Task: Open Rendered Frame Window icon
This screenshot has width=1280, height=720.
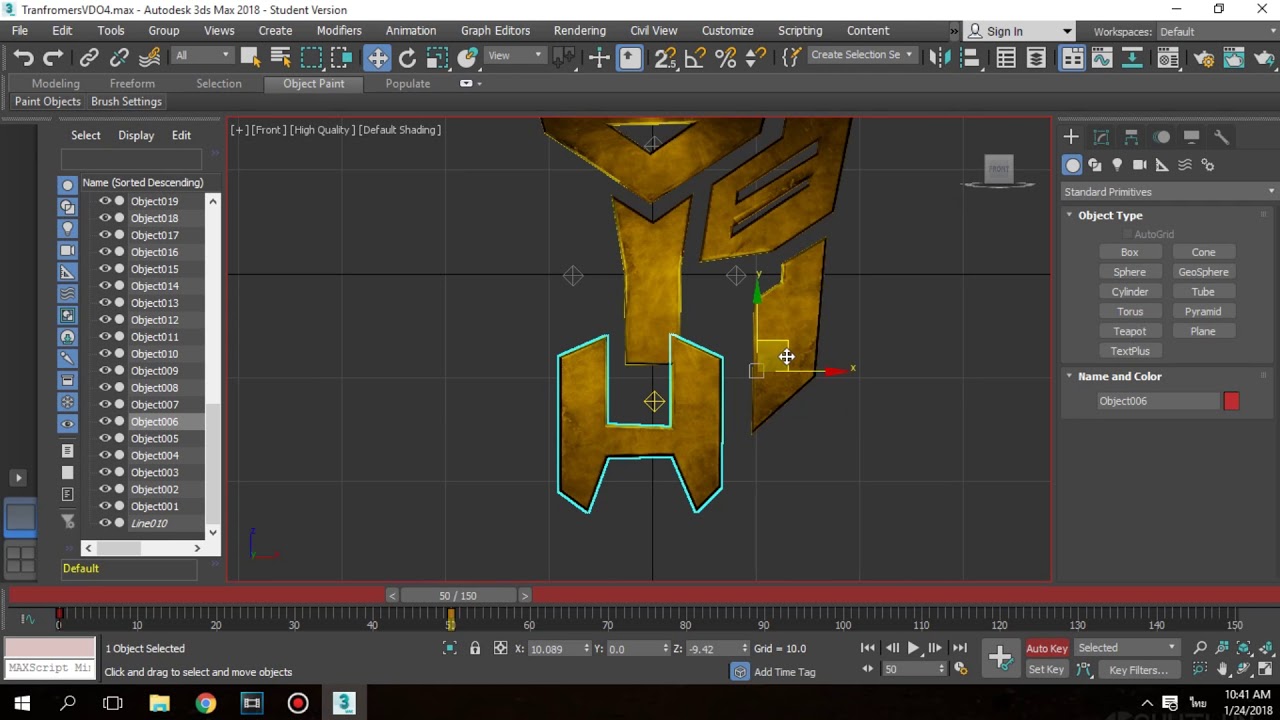Action: (x=1233, y=58)
